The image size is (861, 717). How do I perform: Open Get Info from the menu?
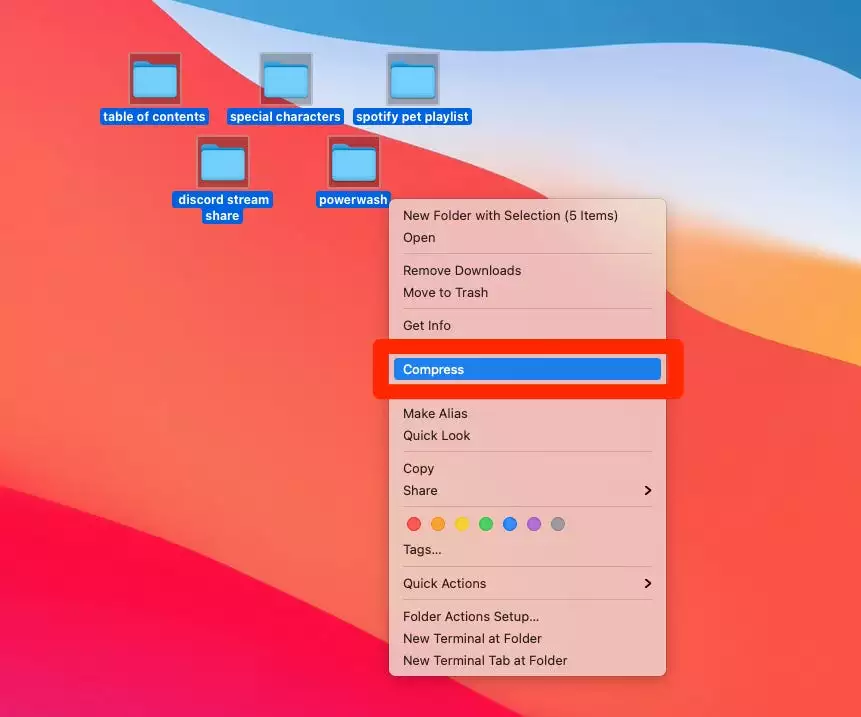click(x=527, y=326)
